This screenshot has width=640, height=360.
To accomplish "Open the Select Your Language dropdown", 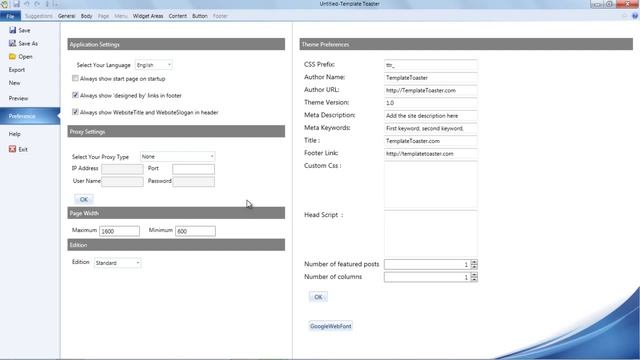I will tap(154, 65).
